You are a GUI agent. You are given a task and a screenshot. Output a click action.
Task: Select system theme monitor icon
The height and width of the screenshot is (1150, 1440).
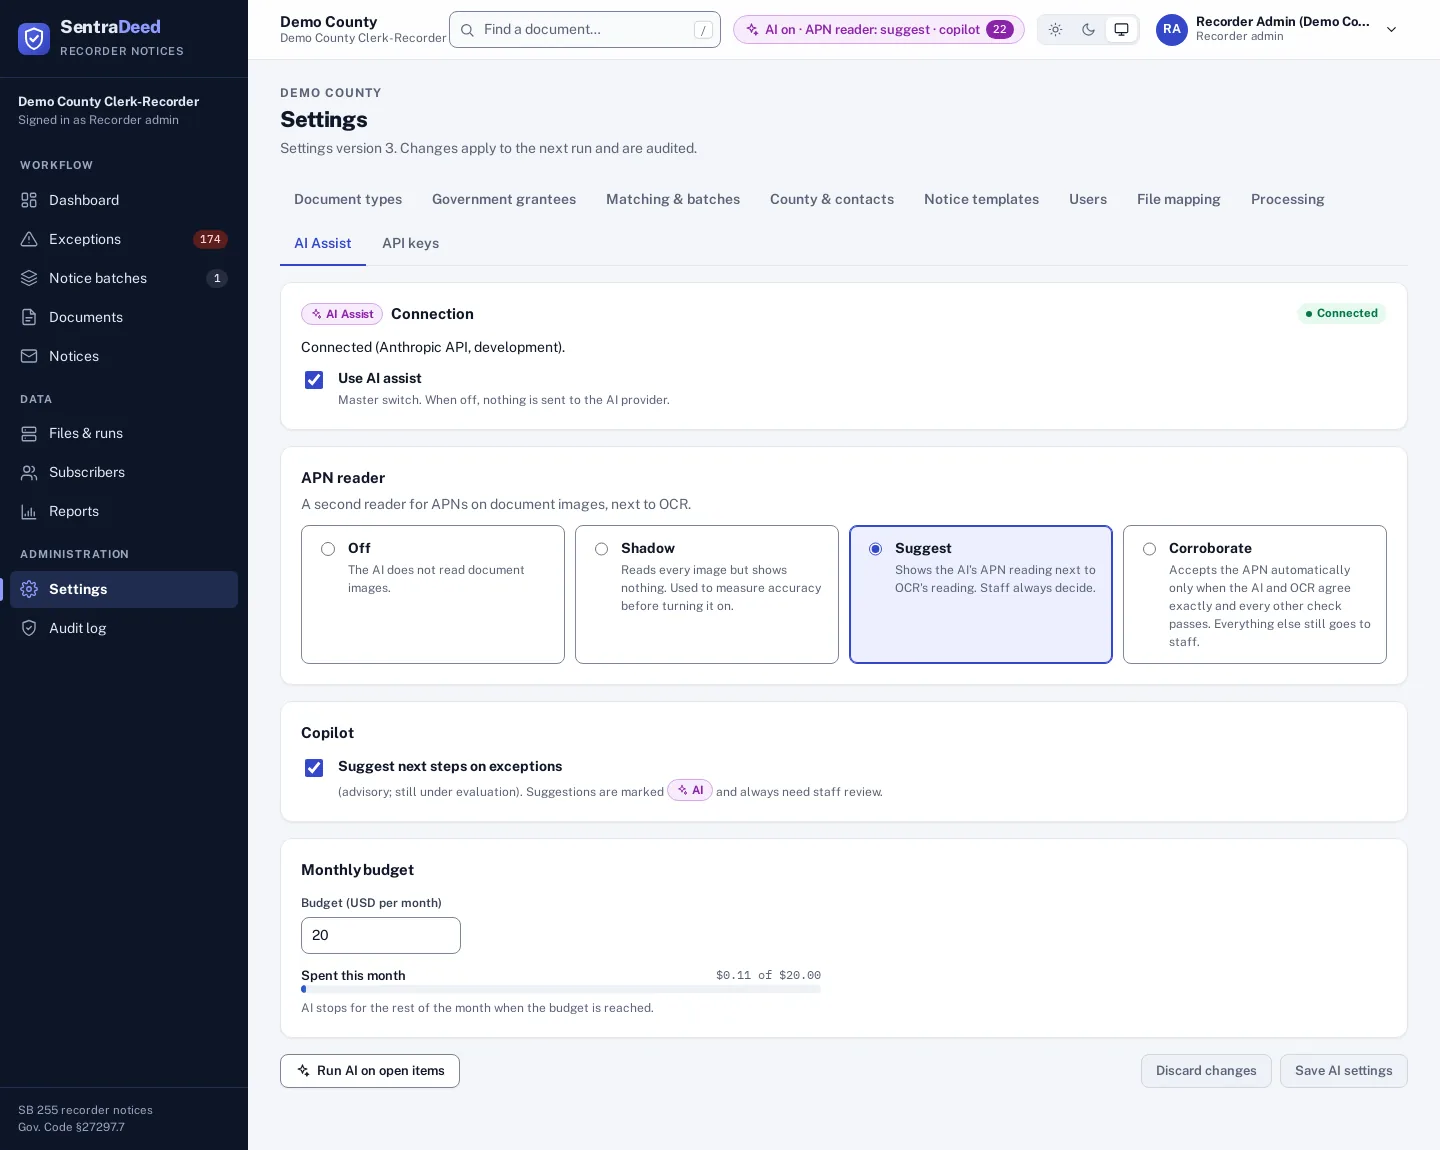pos(1122,30)
